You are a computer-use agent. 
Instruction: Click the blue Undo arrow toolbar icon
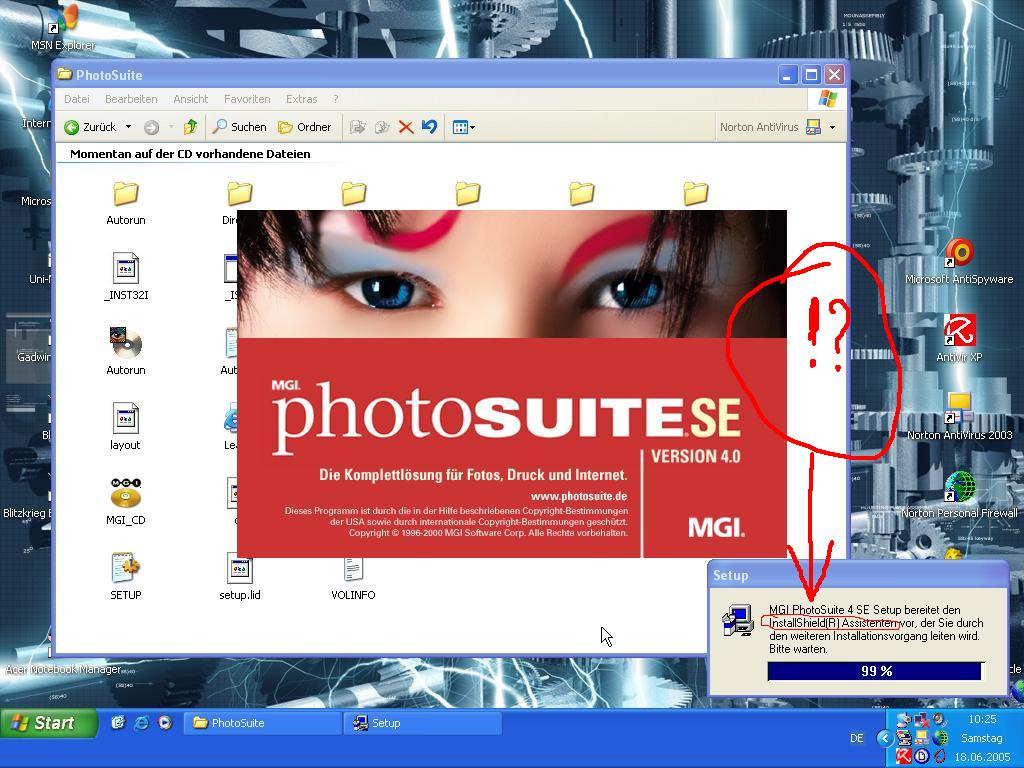[x=429, y=127]
